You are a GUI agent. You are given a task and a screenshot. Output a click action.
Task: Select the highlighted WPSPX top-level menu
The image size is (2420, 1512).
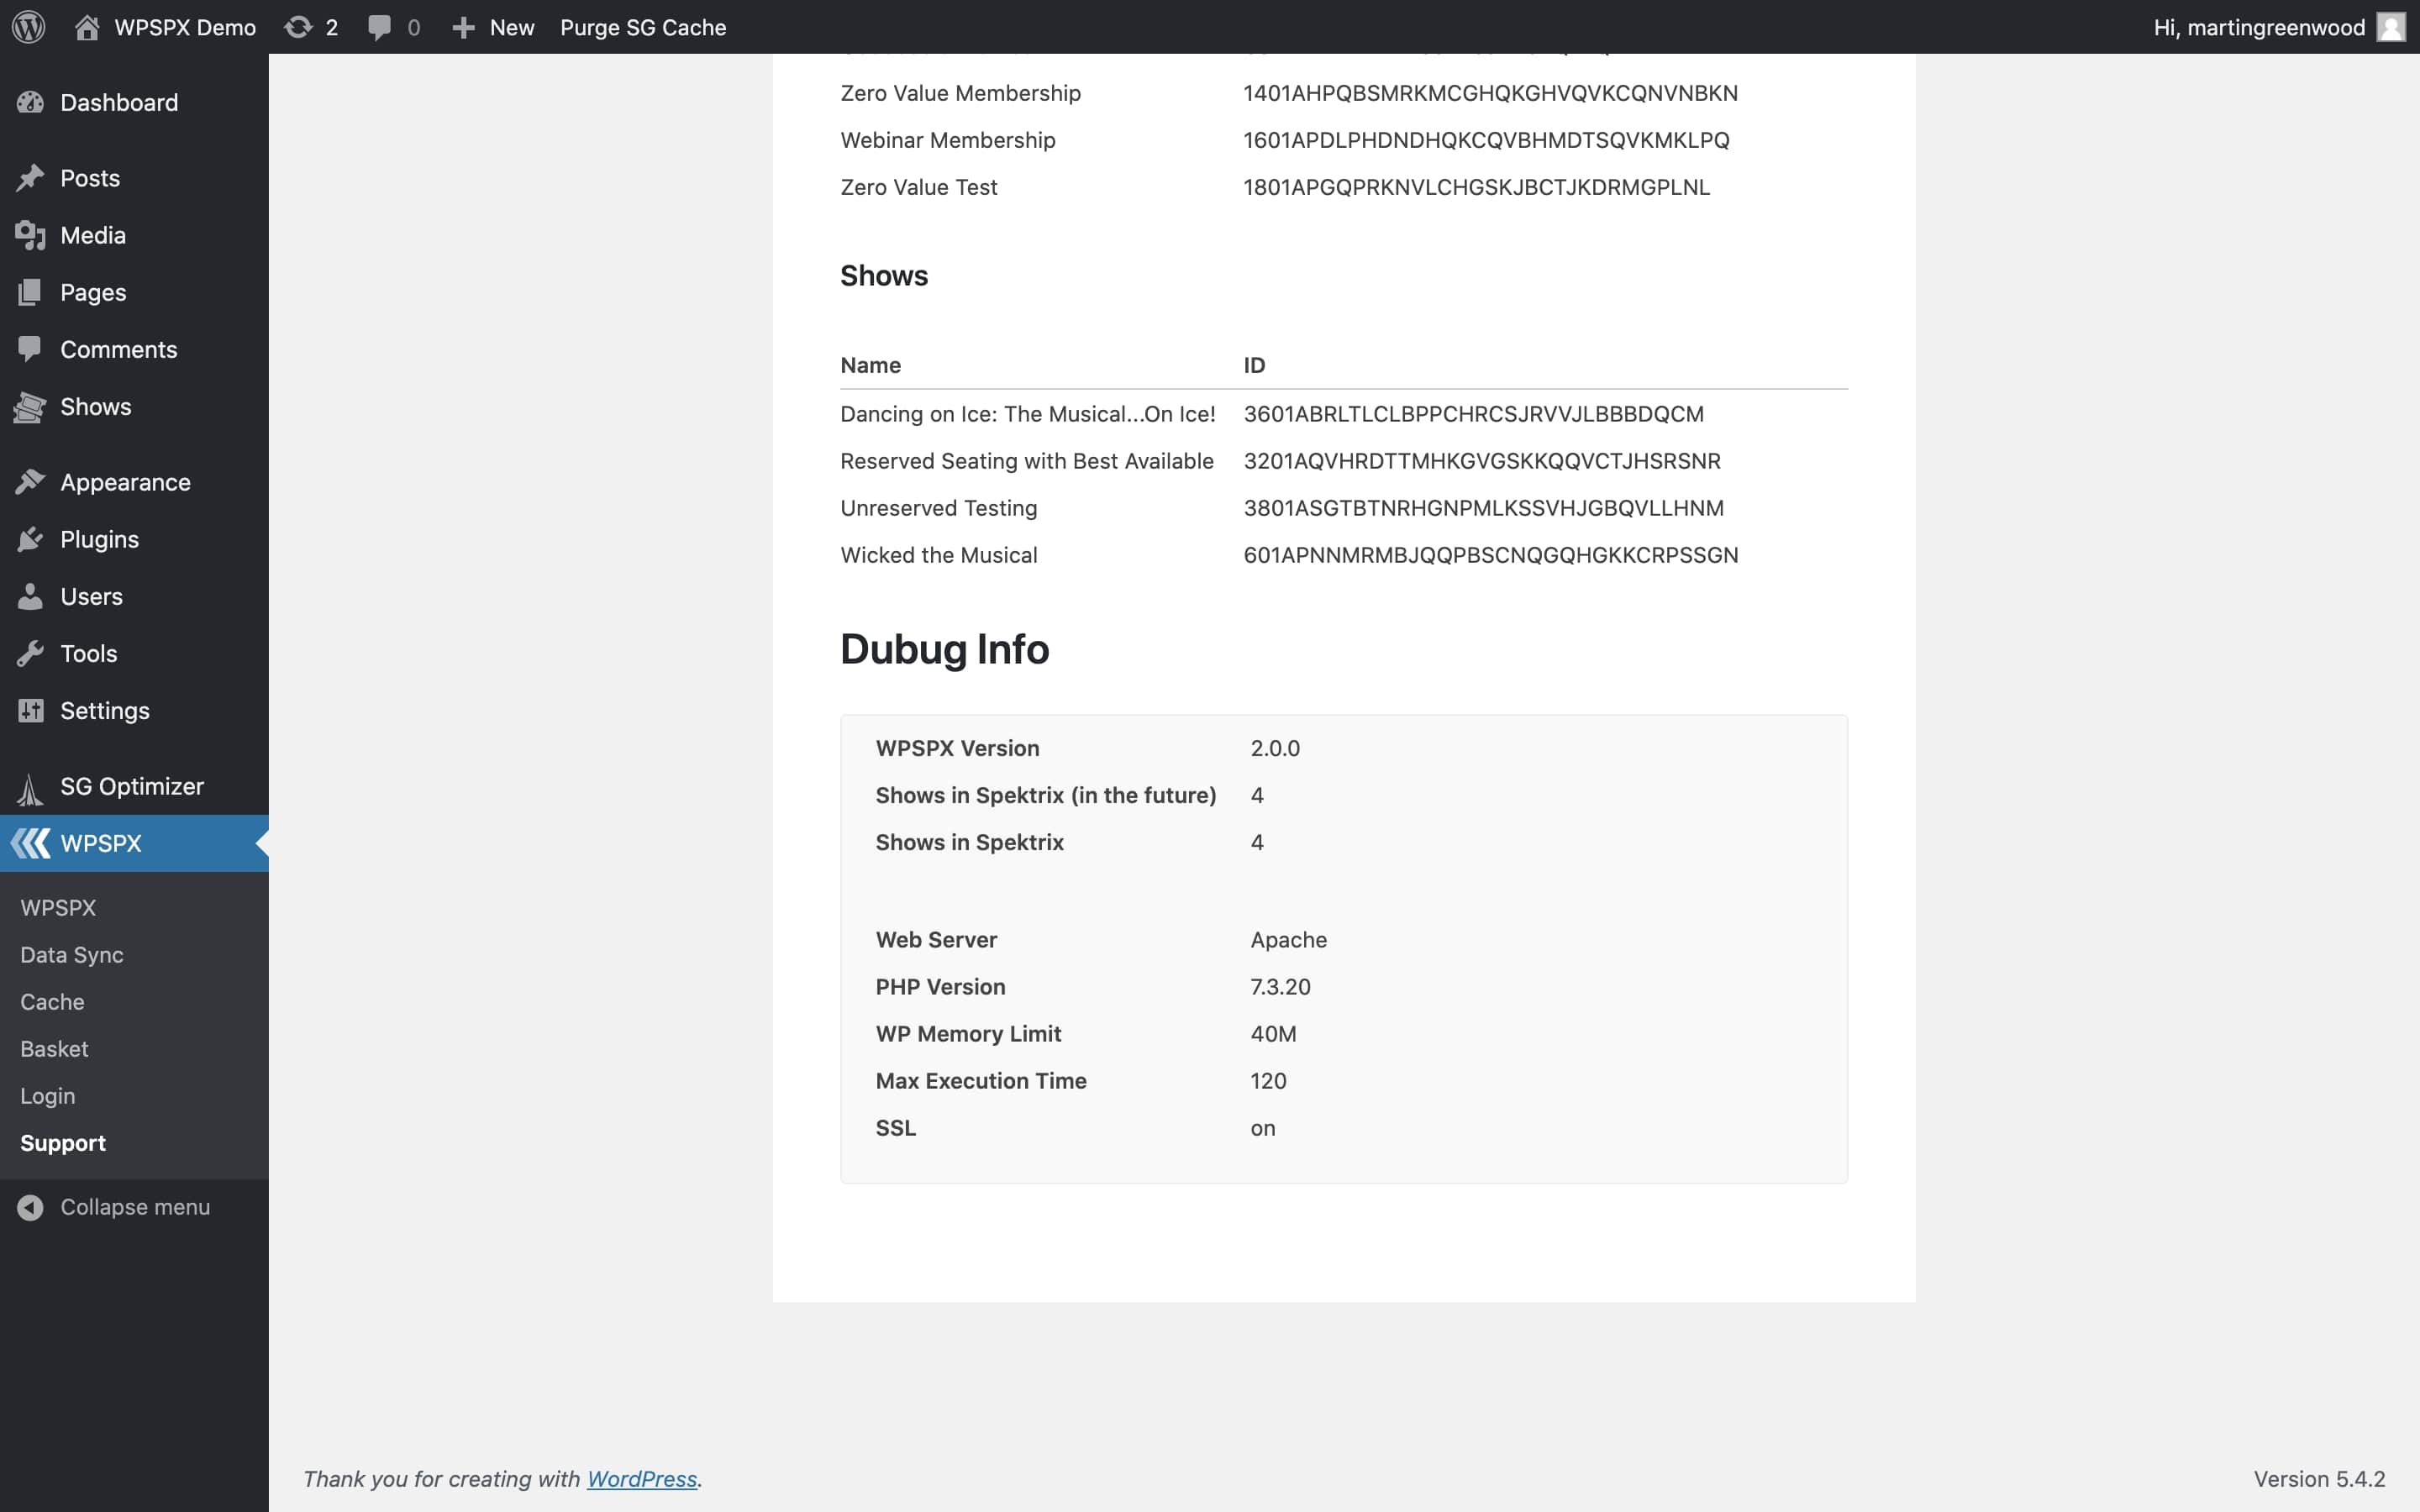pos(134,843)
